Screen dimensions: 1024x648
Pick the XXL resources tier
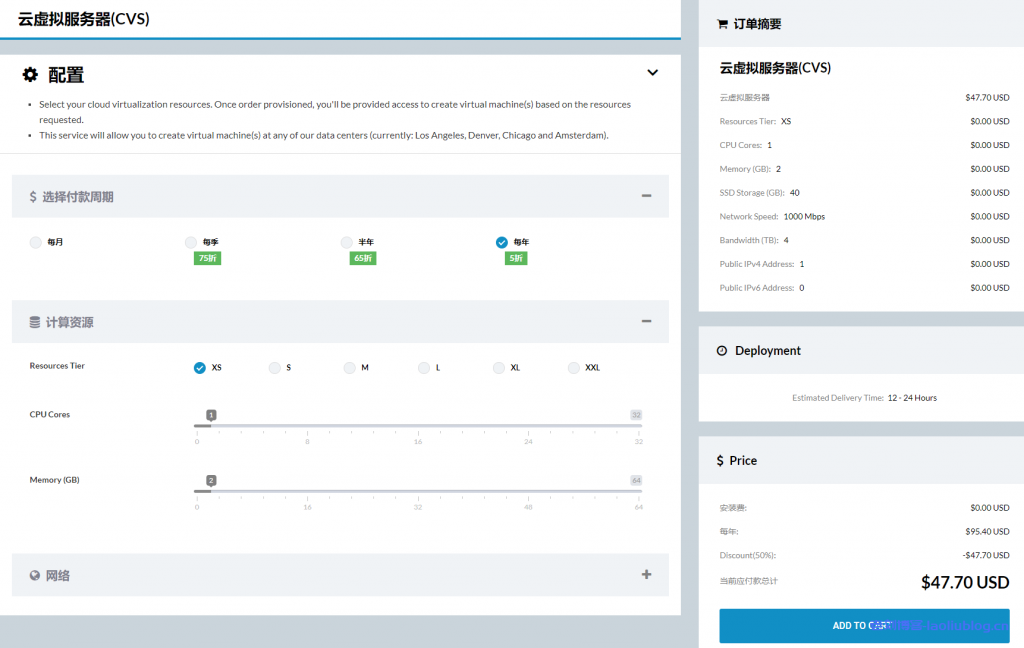[x=574, y=368]
